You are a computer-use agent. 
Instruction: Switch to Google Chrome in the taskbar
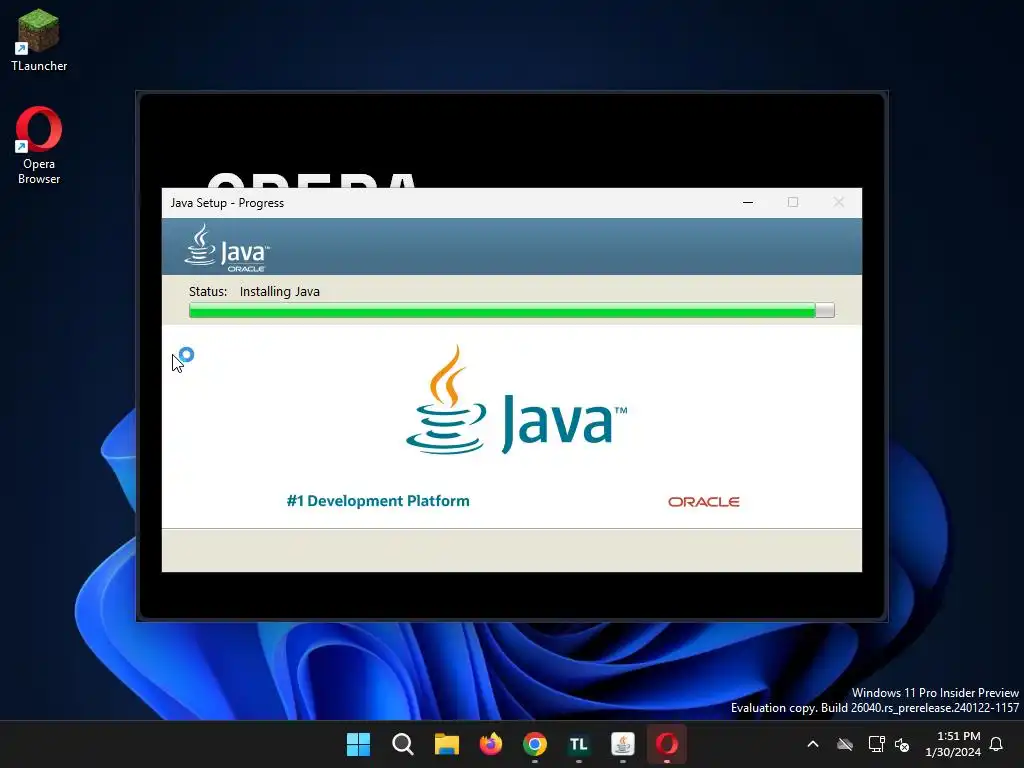click(535, 744)
